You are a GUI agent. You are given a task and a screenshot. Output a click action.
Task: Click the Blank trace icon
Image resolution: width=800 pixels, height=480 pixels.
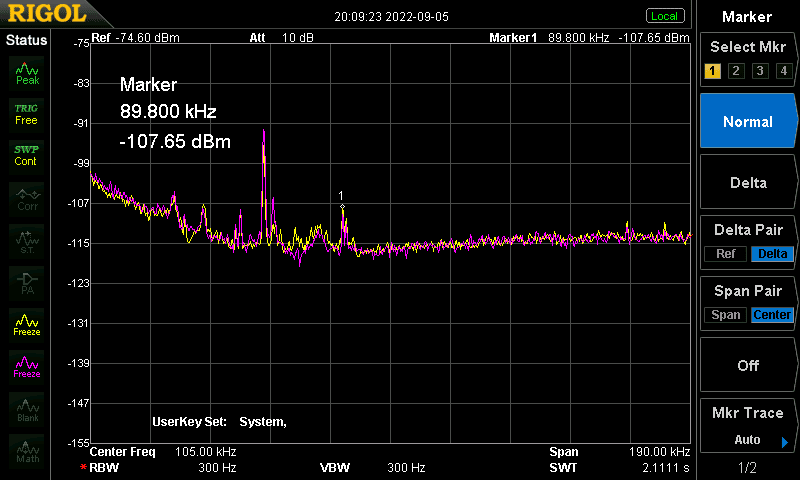pos(27,409)
